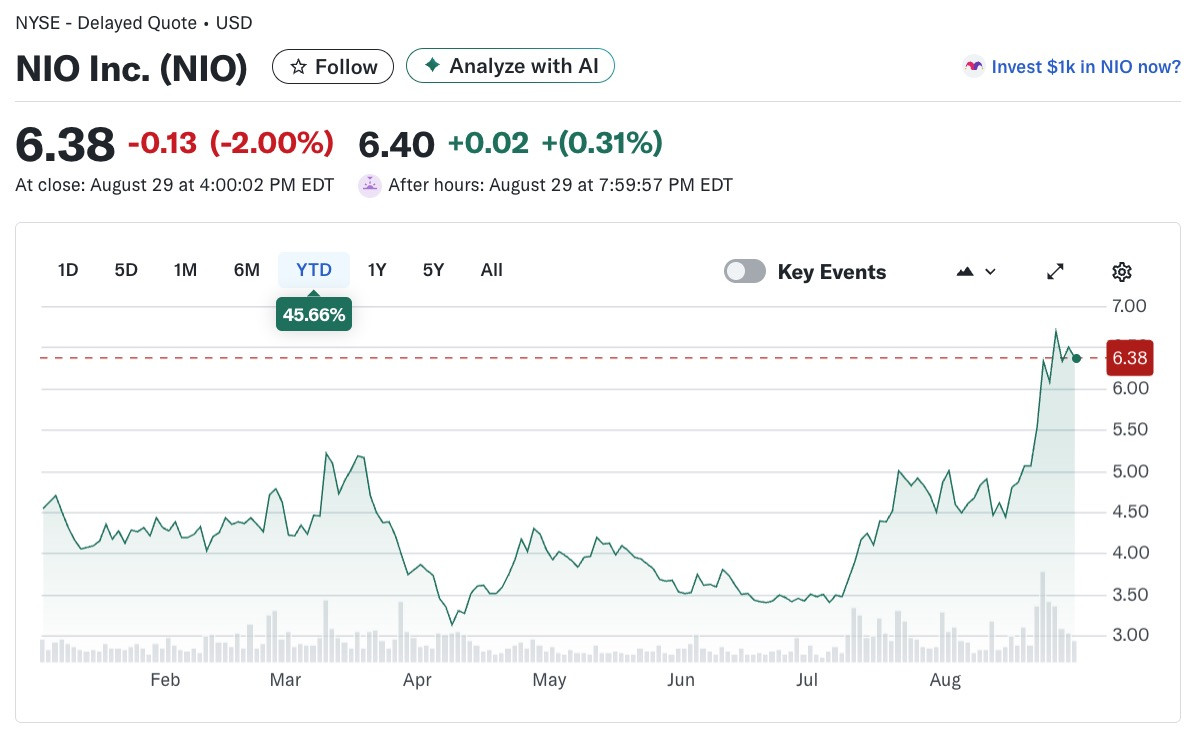This screenshot has width=1199, height=734.
Task: Click the 4.50 y-axis label
Action: [x=1130, y=512]
